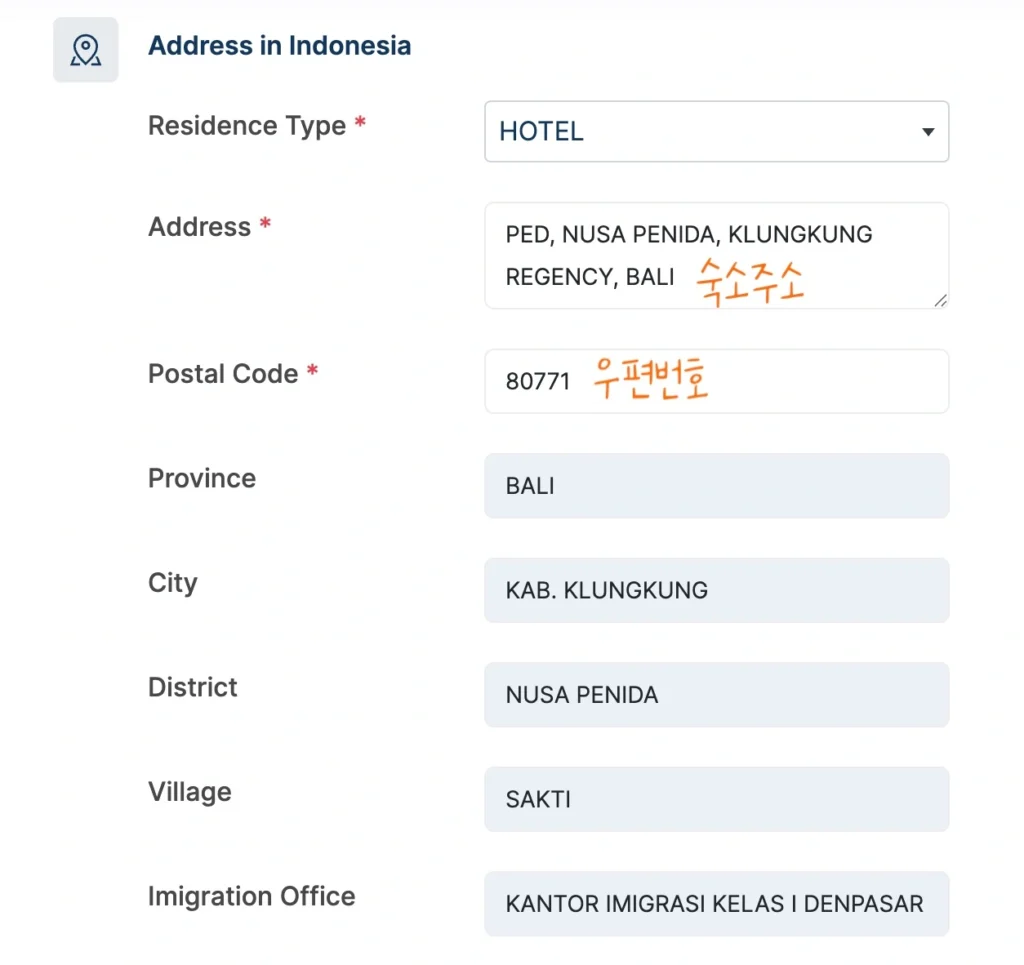Viewport: 1024px width, 965px height.
Task: Click the Village field showing SAKTI
Action: 716,799
